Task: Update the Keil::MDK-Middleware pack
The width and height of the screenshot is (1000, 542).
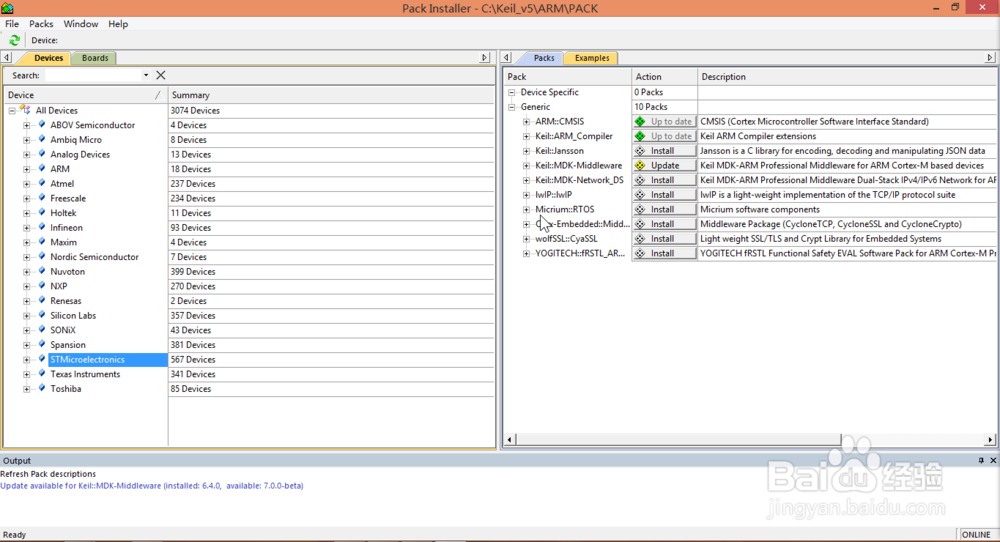Action: click(664, 166)
